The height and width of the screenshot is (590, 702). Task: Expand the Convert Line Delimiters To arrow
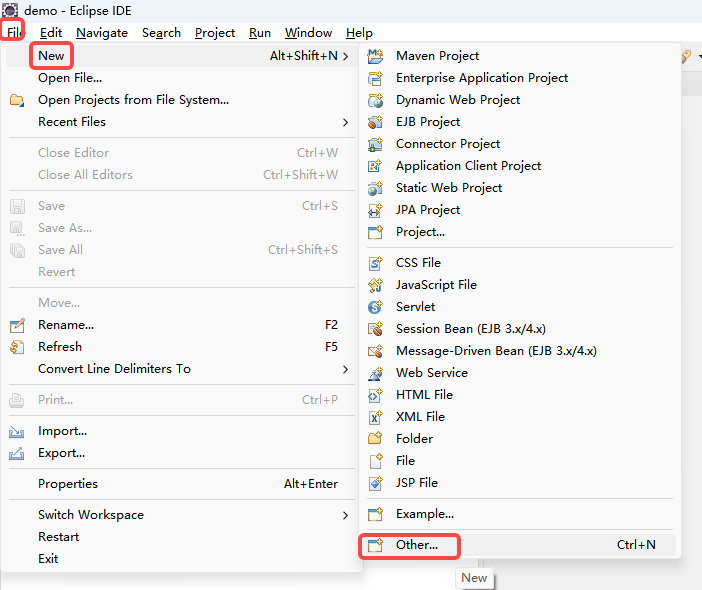pyautogui.click(x=345, y=369)
